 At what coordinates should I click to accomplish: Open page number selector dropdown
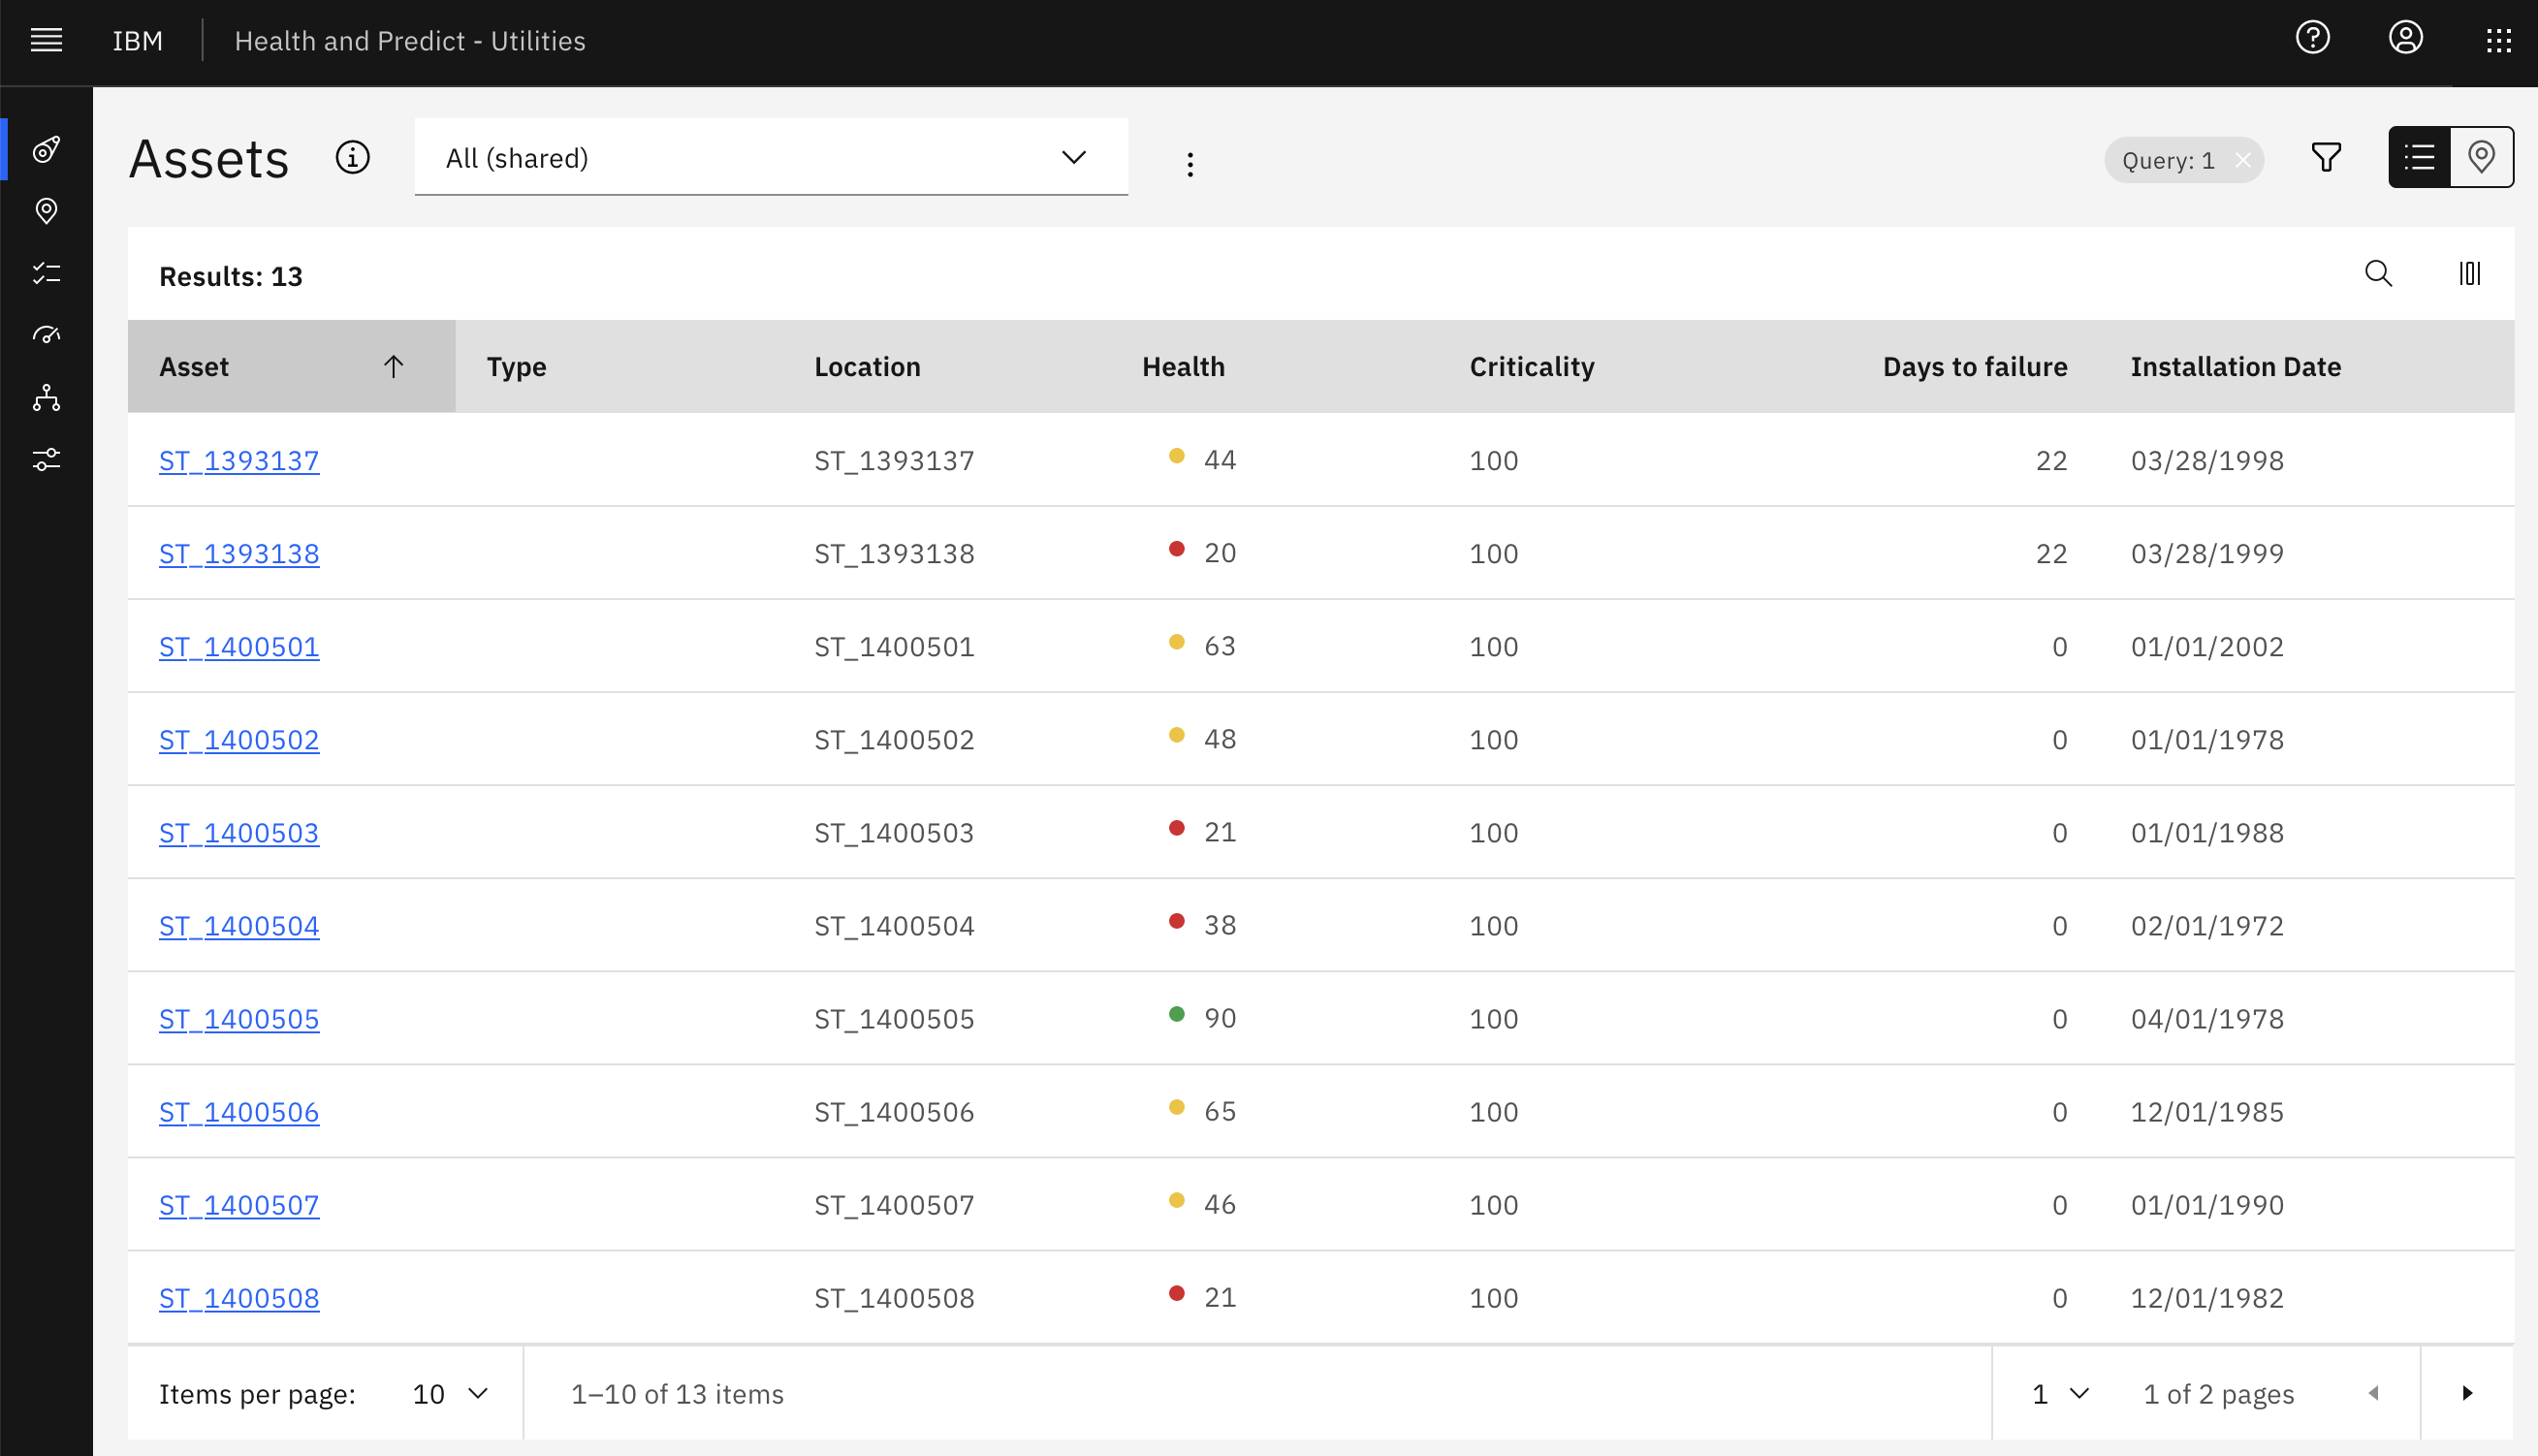2060,1393
